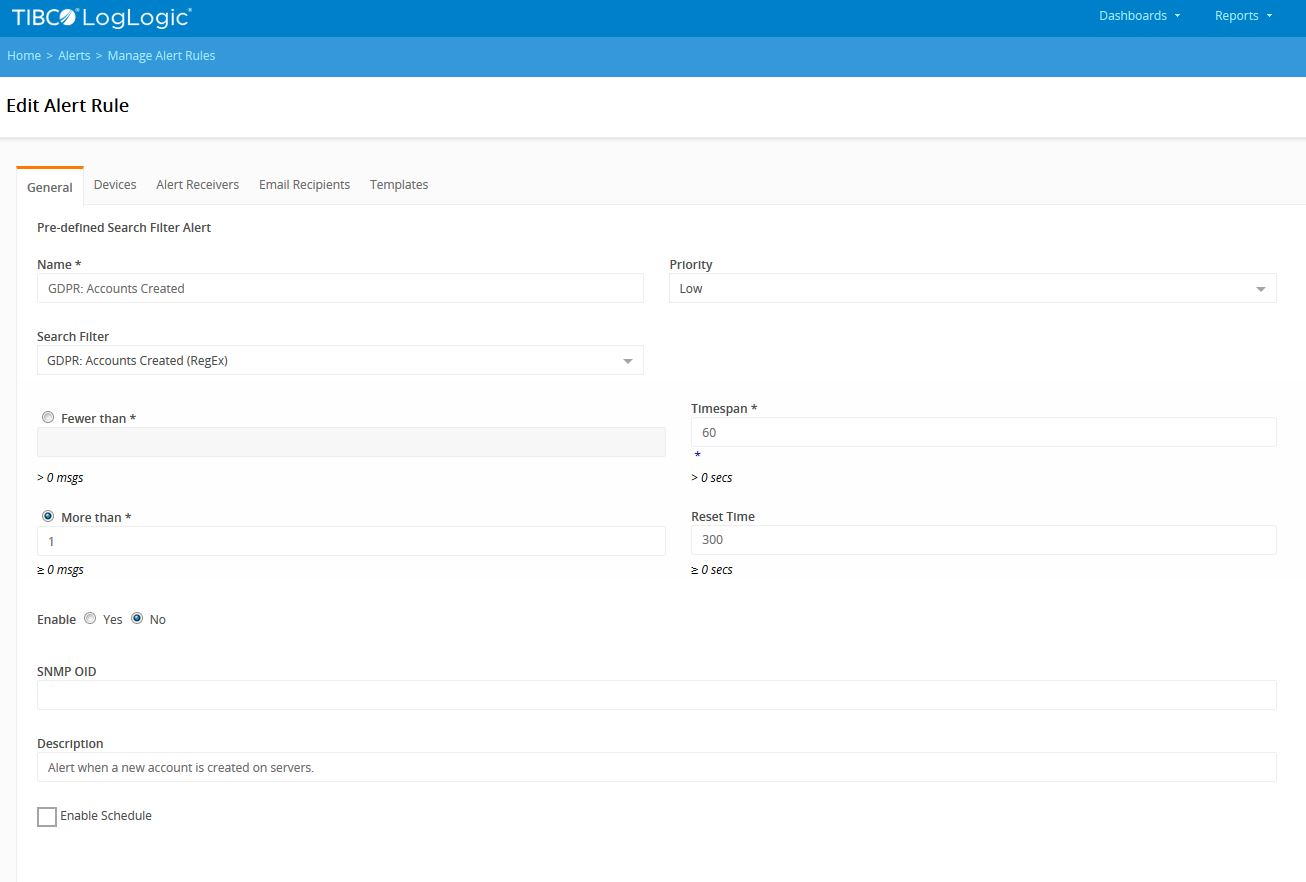Viewport: 1306px width, 882px height.
Task: Set Enable to Yes
Action: pyautogui.click(x=90, y=619)
